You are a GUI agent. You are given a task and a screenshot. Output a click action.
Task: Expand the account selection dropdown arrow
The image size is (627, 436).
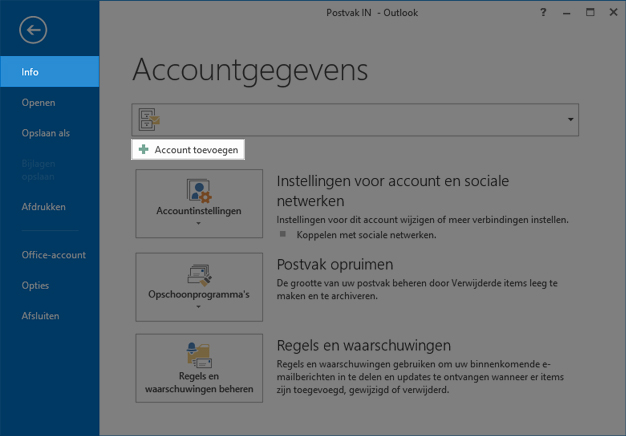pos(570,119)
